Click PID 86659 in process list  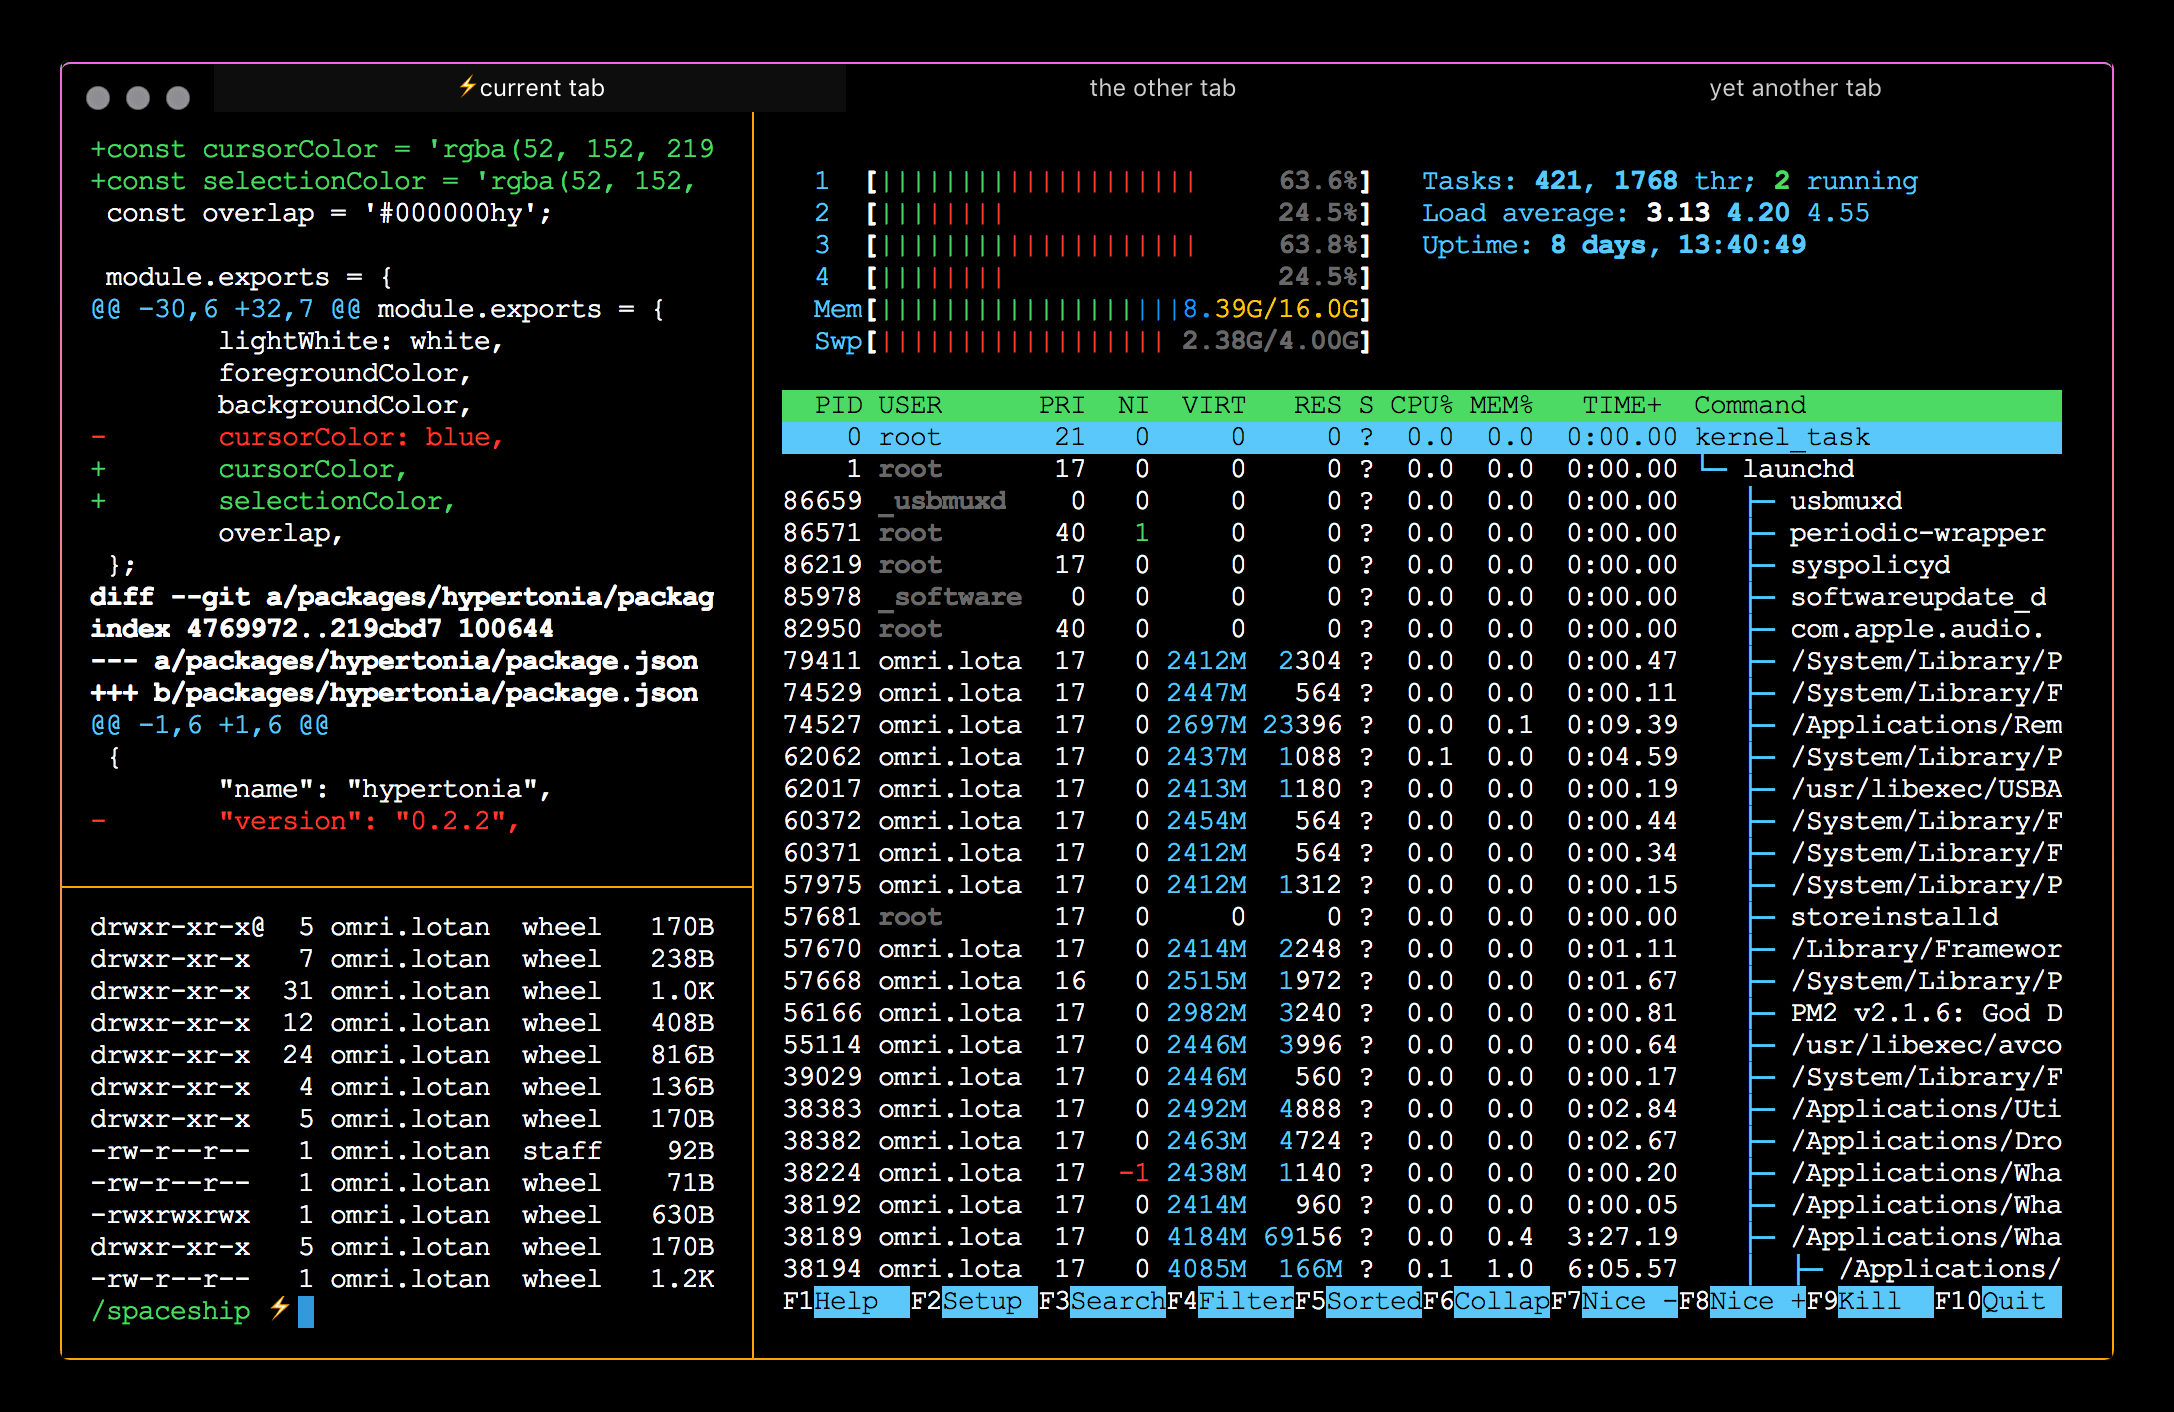822,501
